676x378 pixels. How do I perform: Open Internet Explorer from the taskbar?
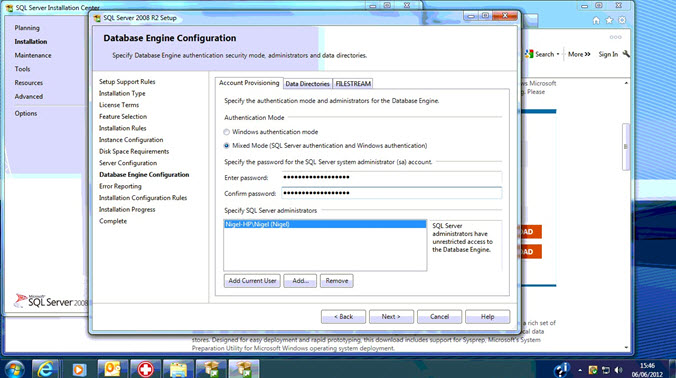[46, 369]
